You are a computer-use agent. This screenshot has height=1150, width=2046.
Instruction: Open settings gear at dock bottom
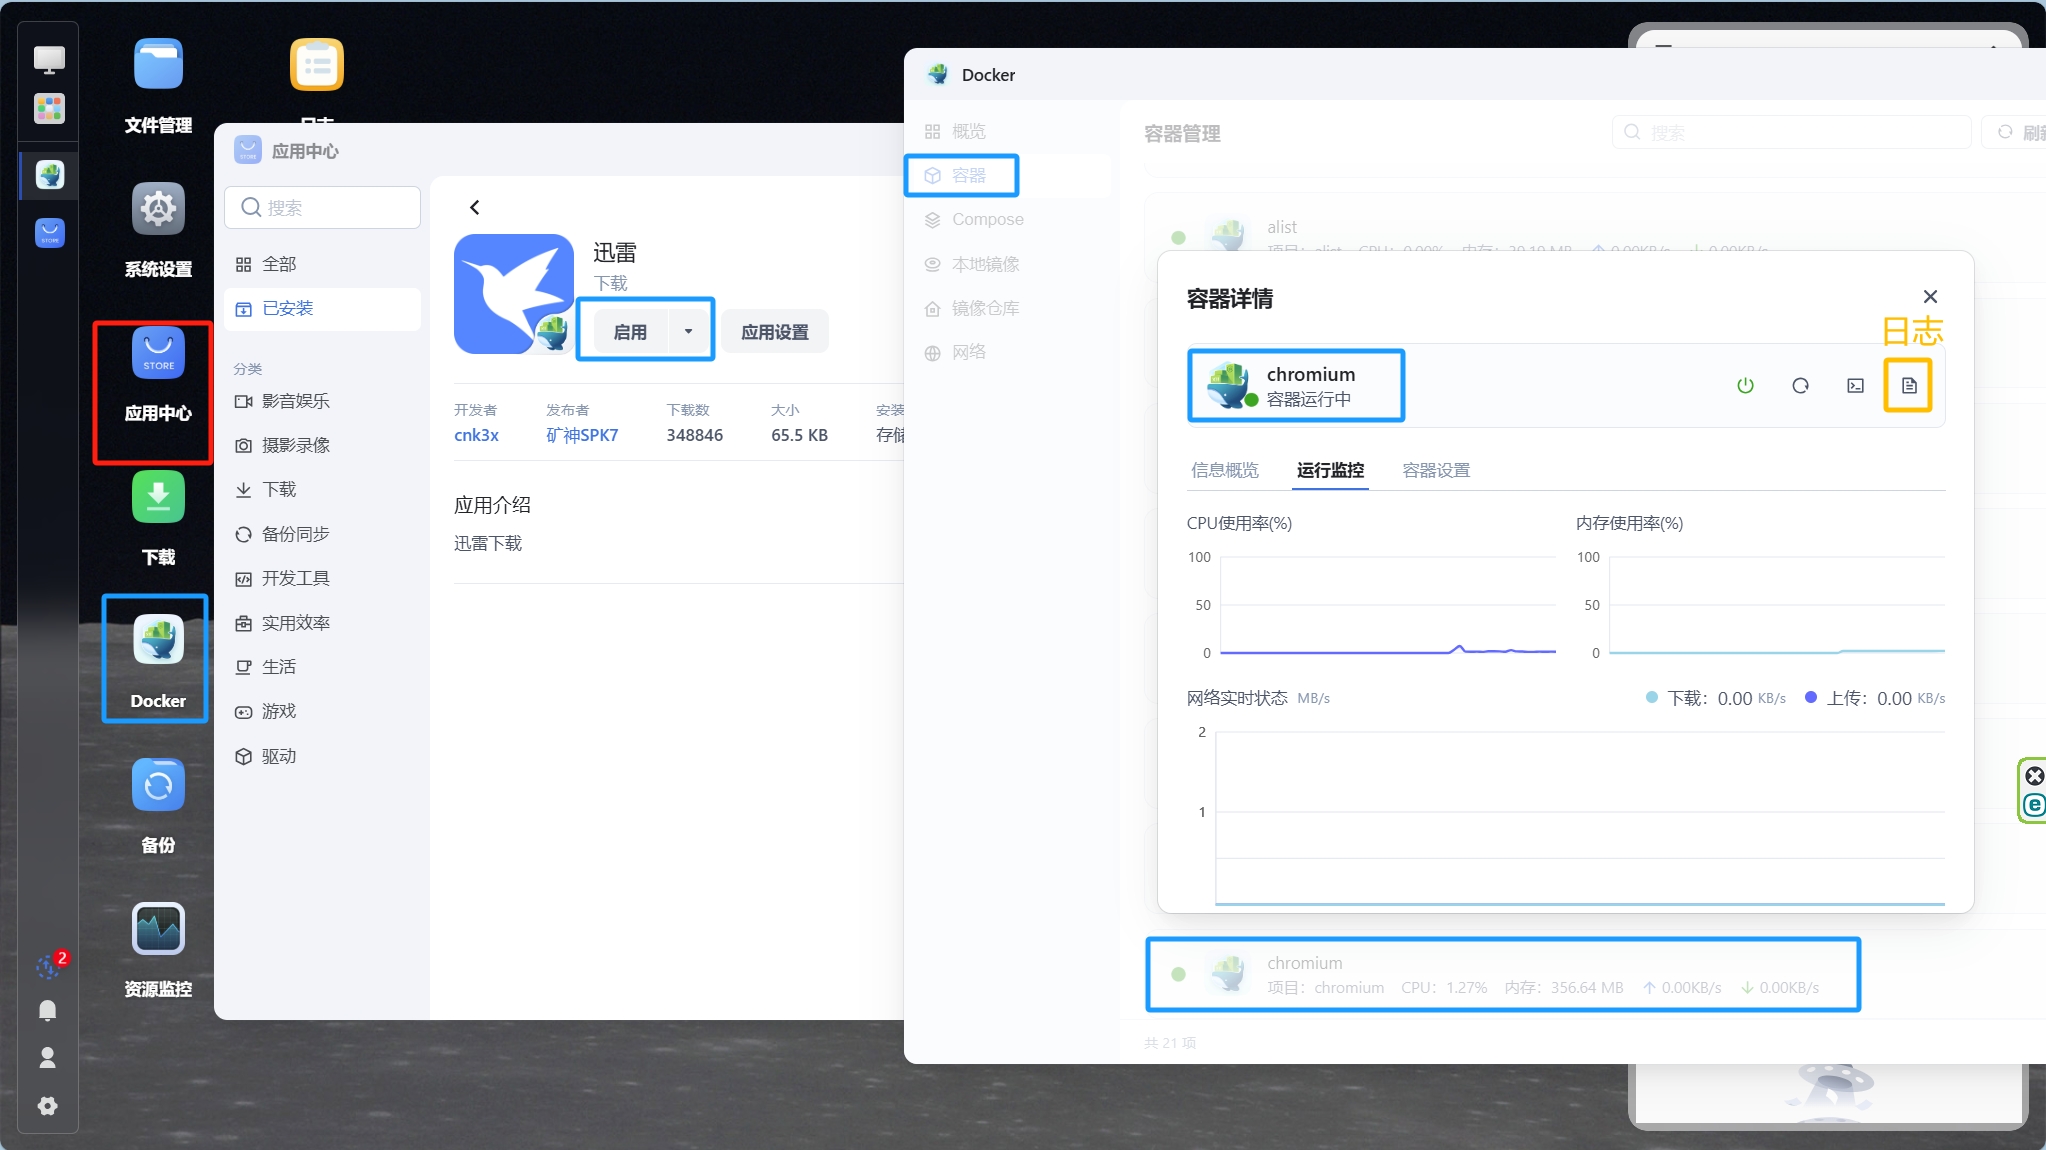tap(47, 1106)
